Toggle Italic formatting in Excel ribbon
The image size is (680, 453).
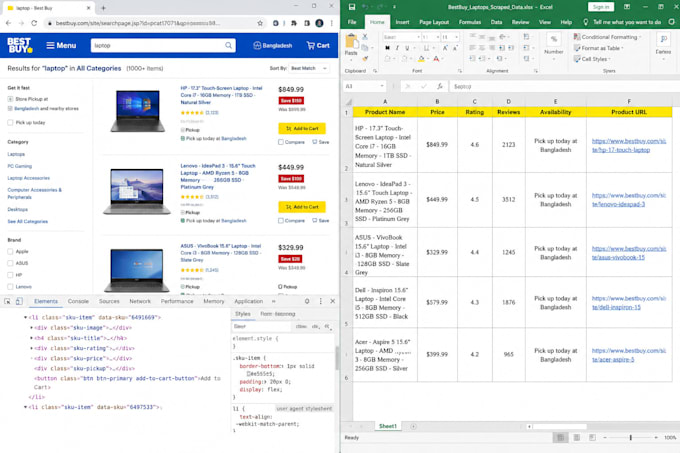pyautogui.click(x=397, y=48)
